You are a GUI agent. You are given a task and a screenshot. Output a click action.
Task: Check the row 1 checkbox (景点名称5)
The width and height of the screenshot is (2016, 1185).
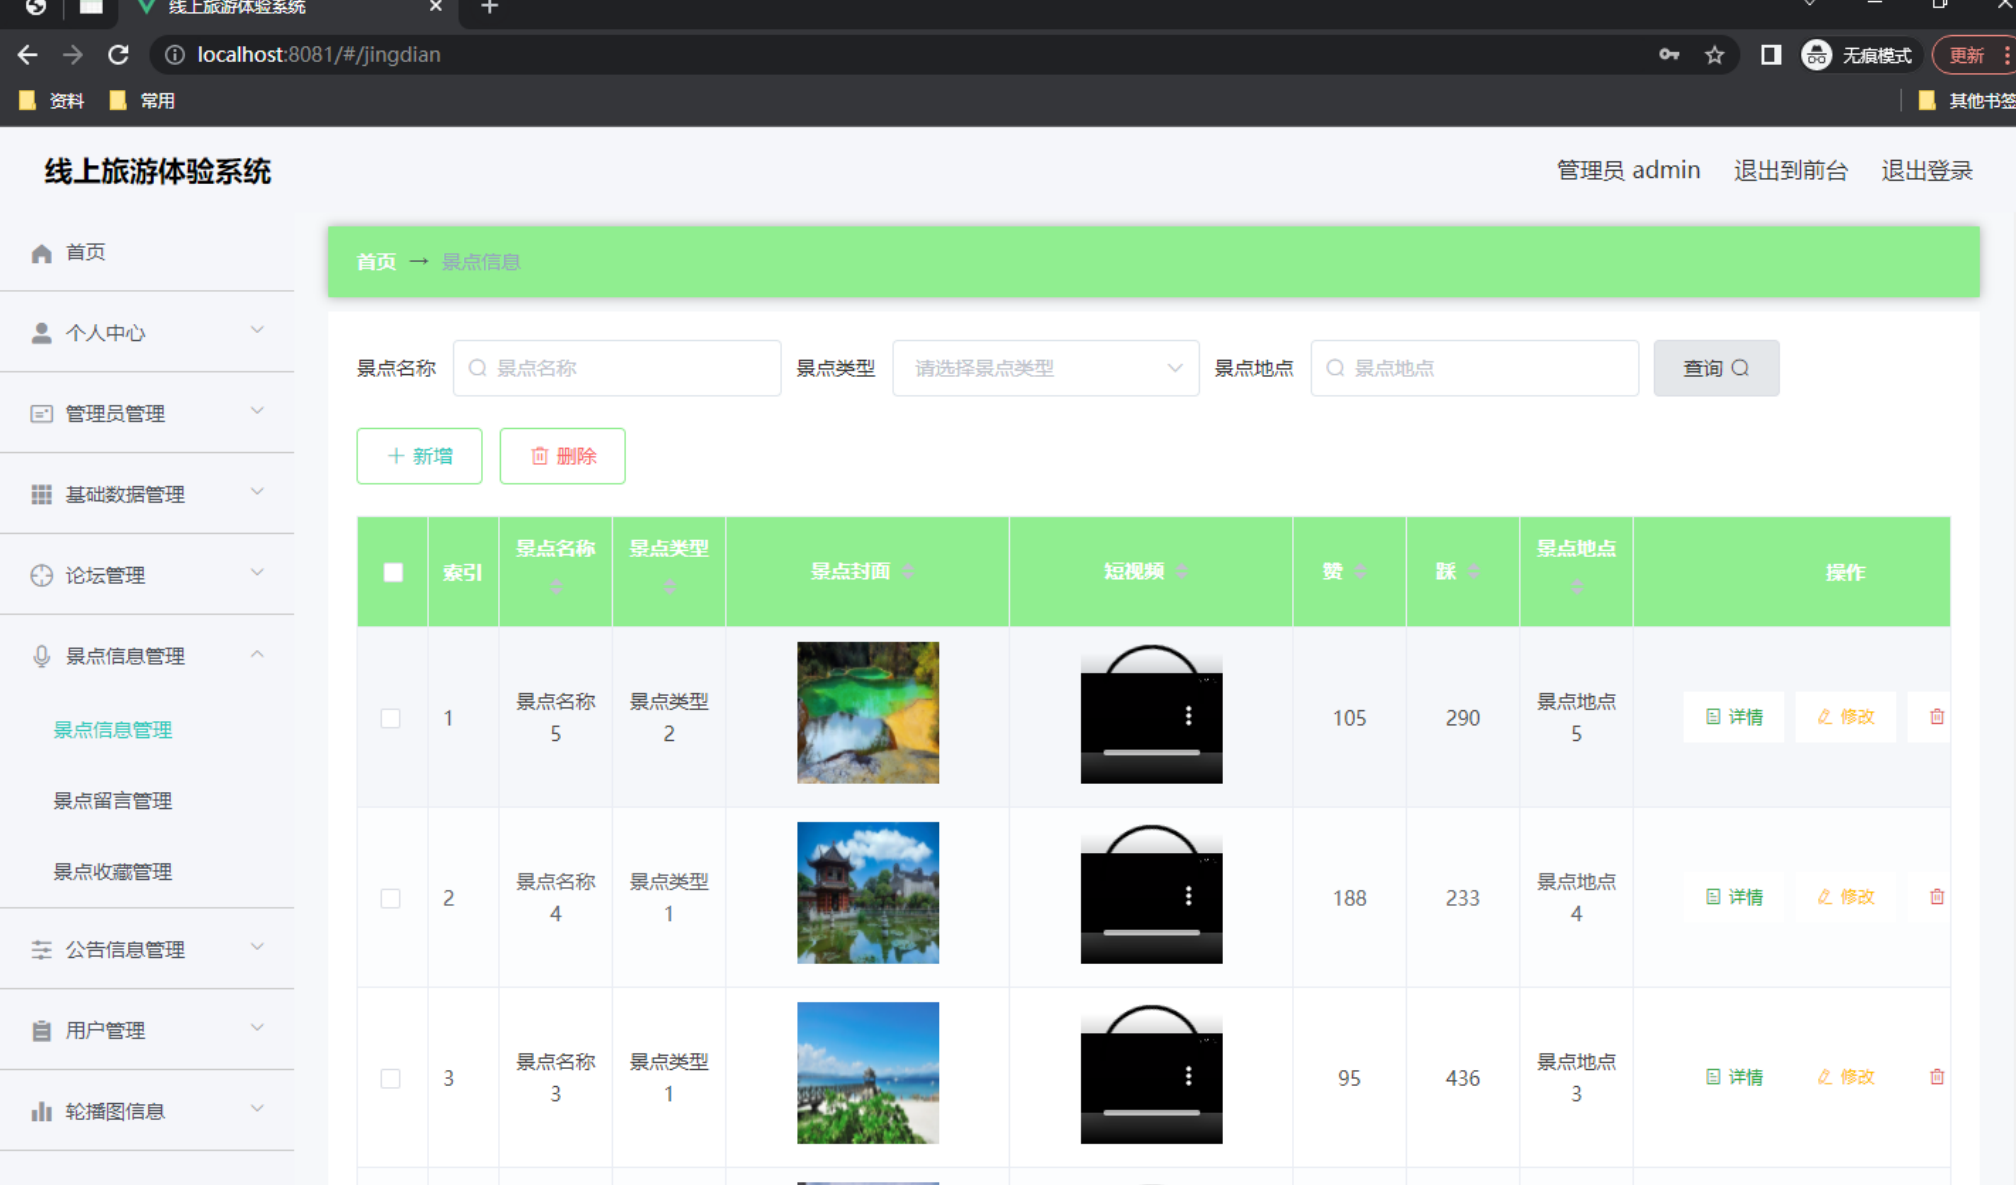click(x=391, y=718)
